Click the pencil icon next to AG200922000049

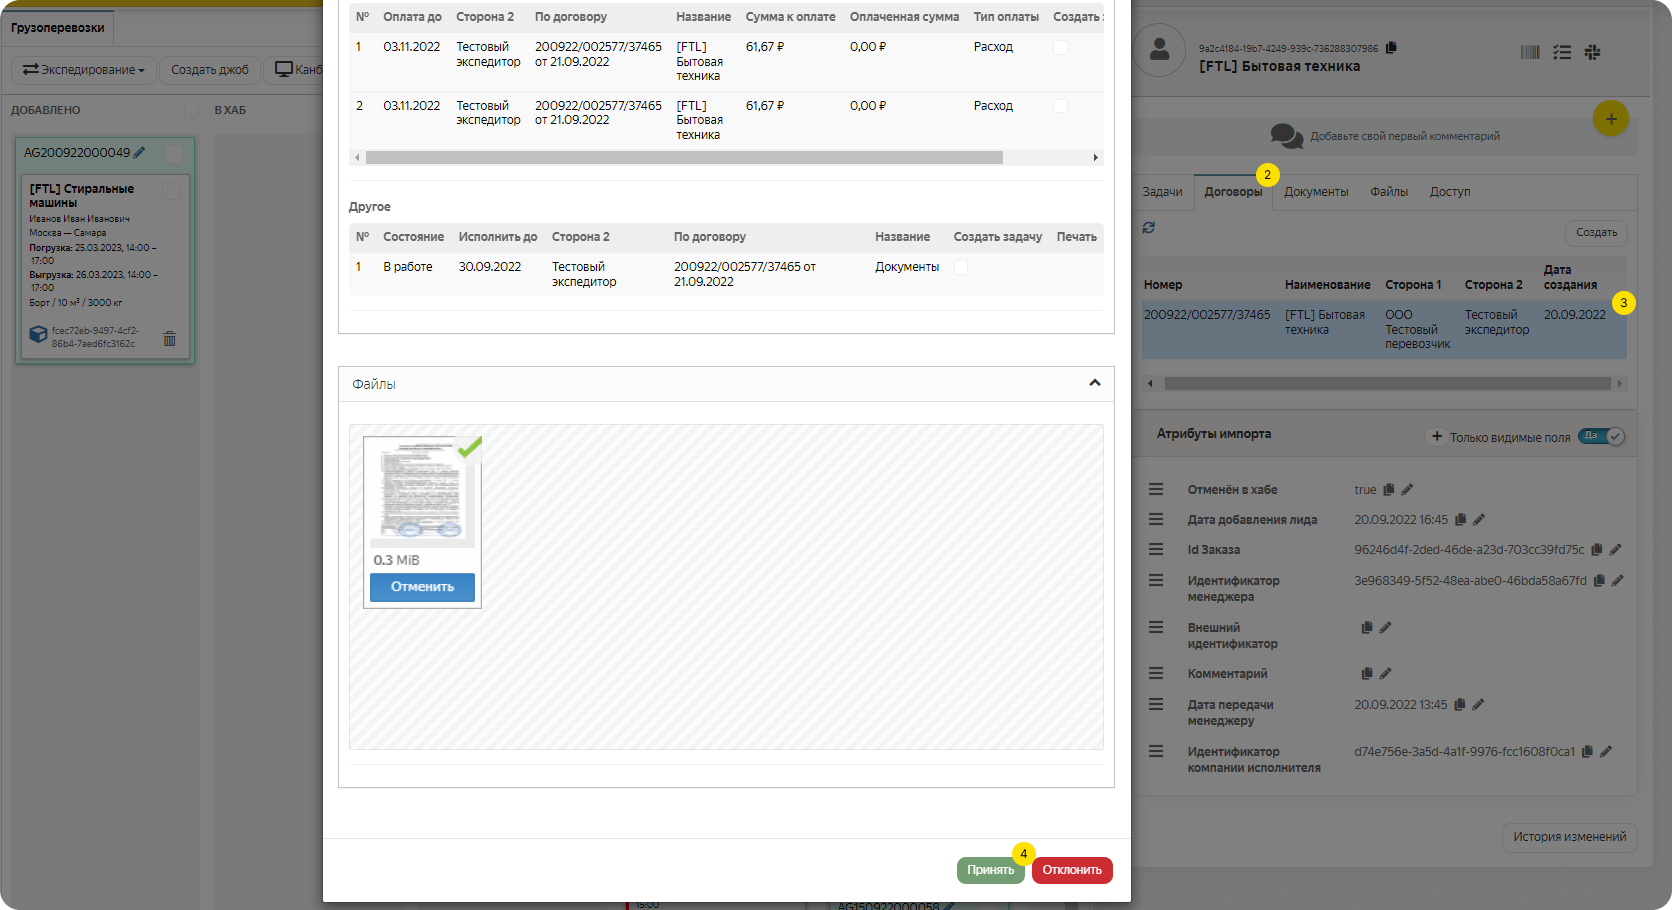[139, 153]
